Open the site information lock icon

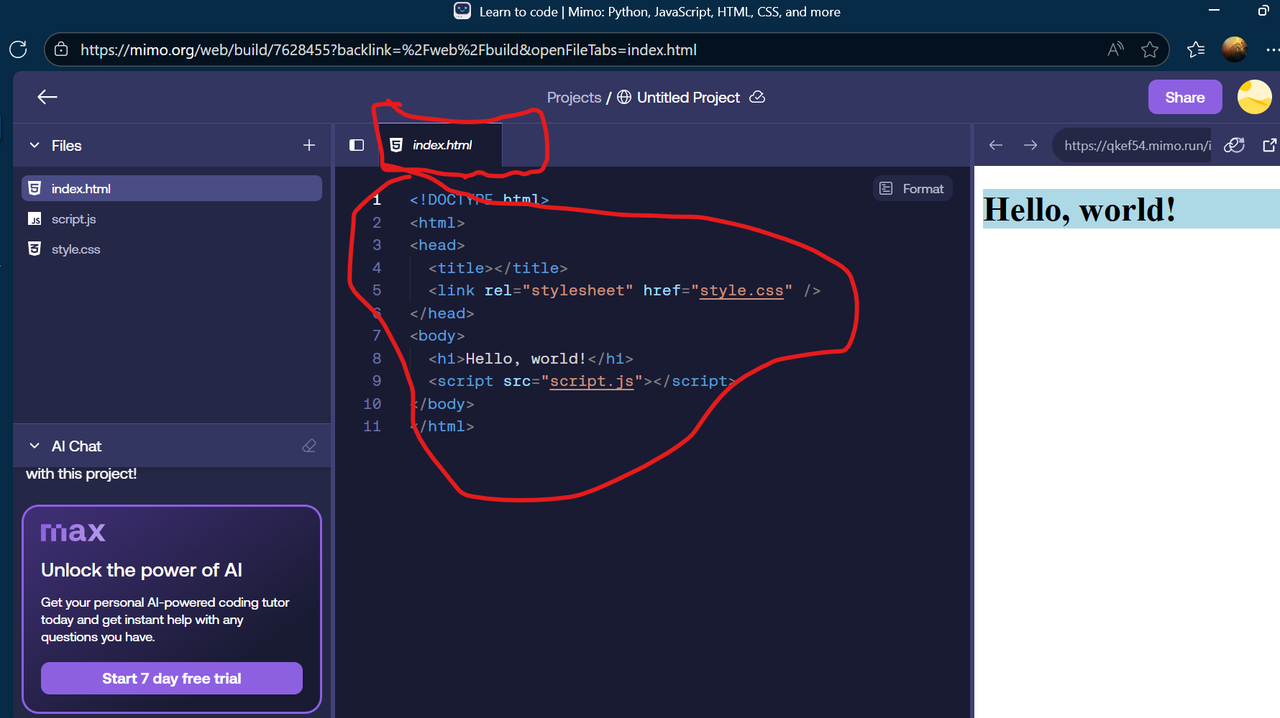(62, 49)
